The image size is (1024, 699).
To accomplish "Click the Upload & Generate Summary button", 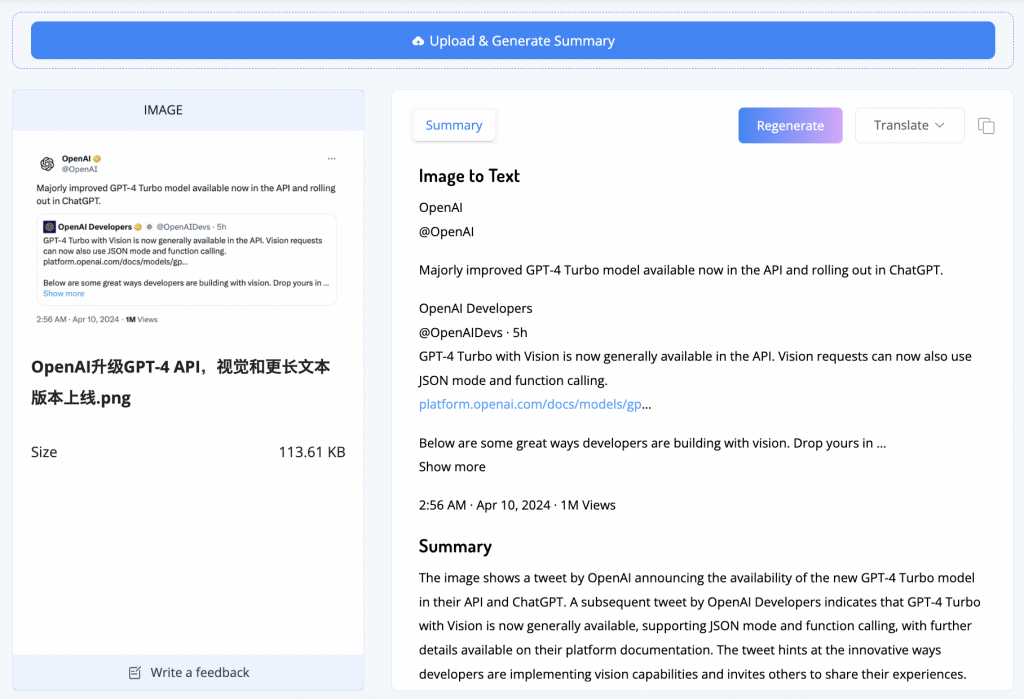I will tap(513, 41).
